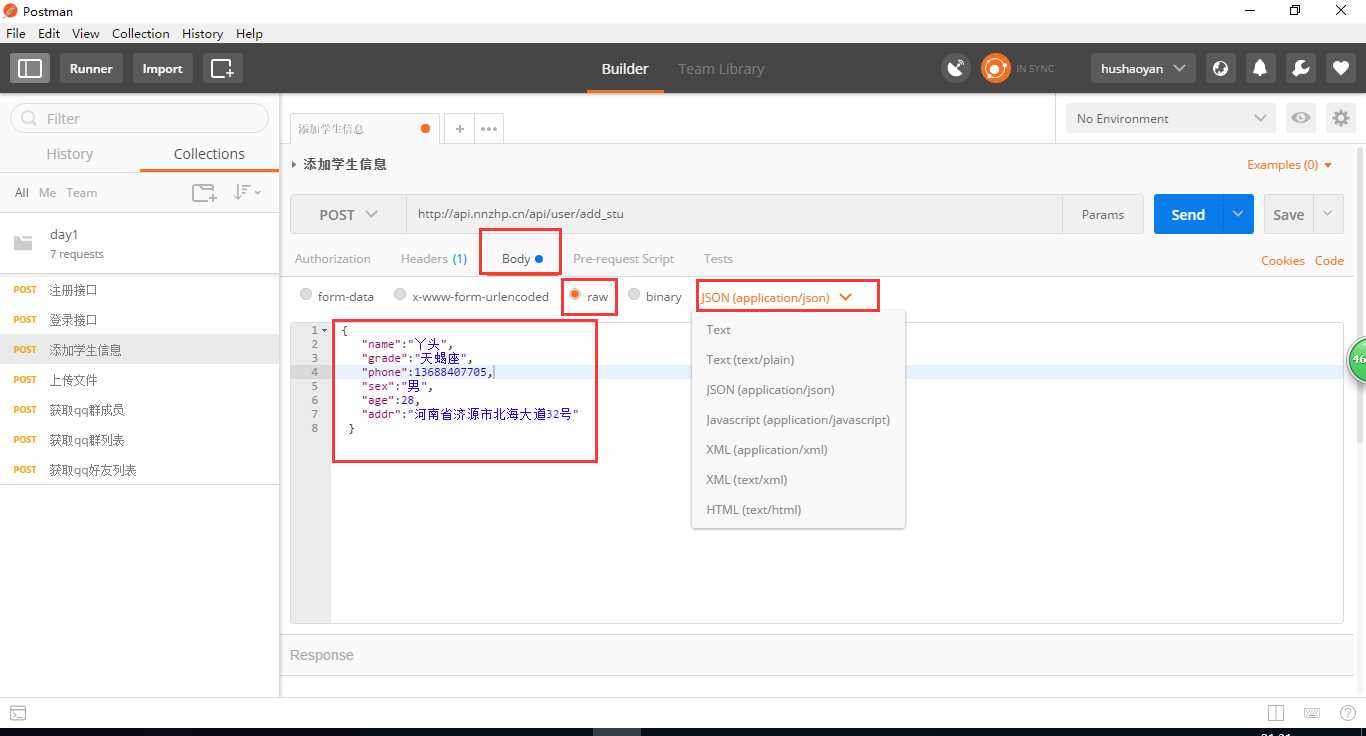Viewport: 1366px width, 736px height.
Task: Expand the request name description triangle
Action: click(294, 164)
